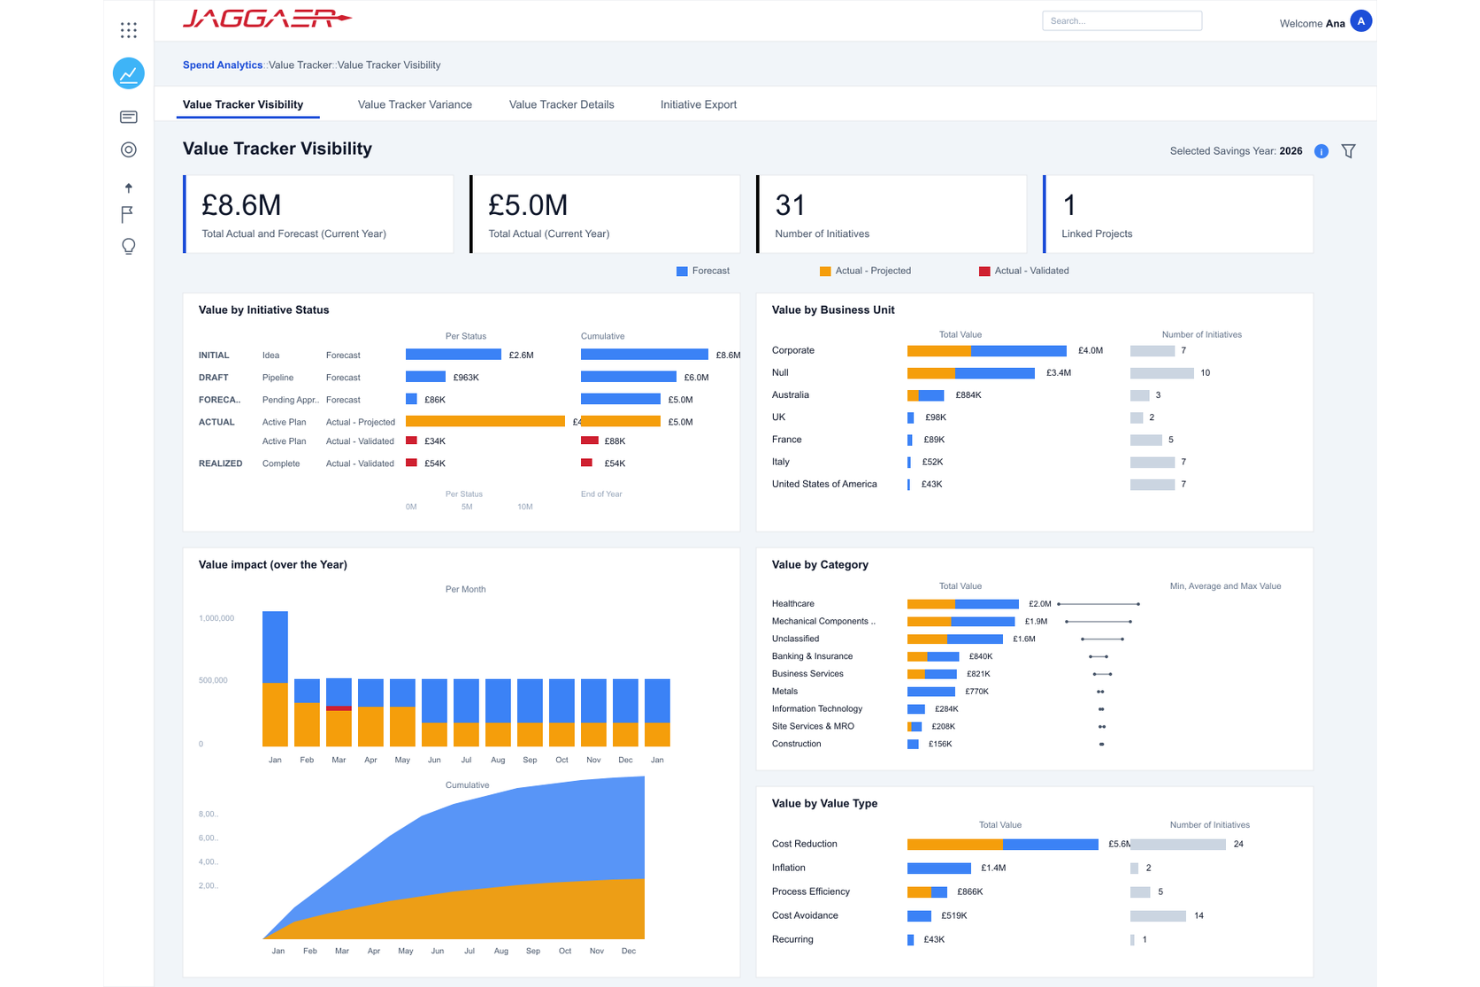Click the Welcome Ana text

pyautogui.click(x=1312, y=23)
